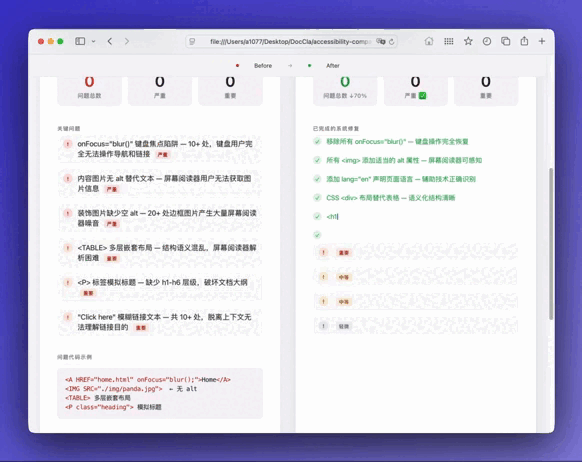Click the check icon beside 移除所有 onFocus fix

pyautogui.click(x=317, y=141)
